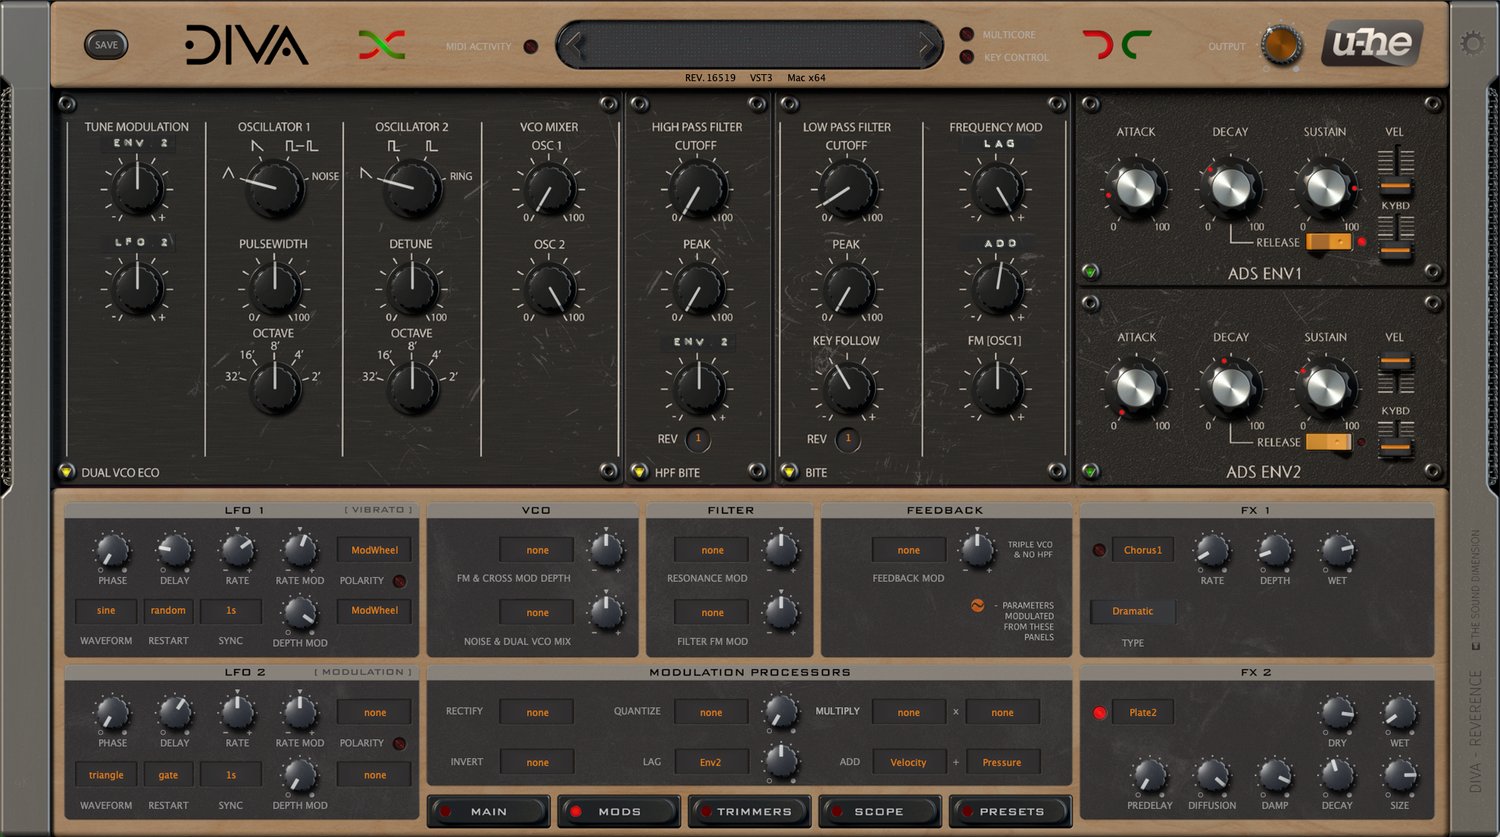Toggle the FX 1 power LED
1500x837 pixels.
[x=1100, y=550]
